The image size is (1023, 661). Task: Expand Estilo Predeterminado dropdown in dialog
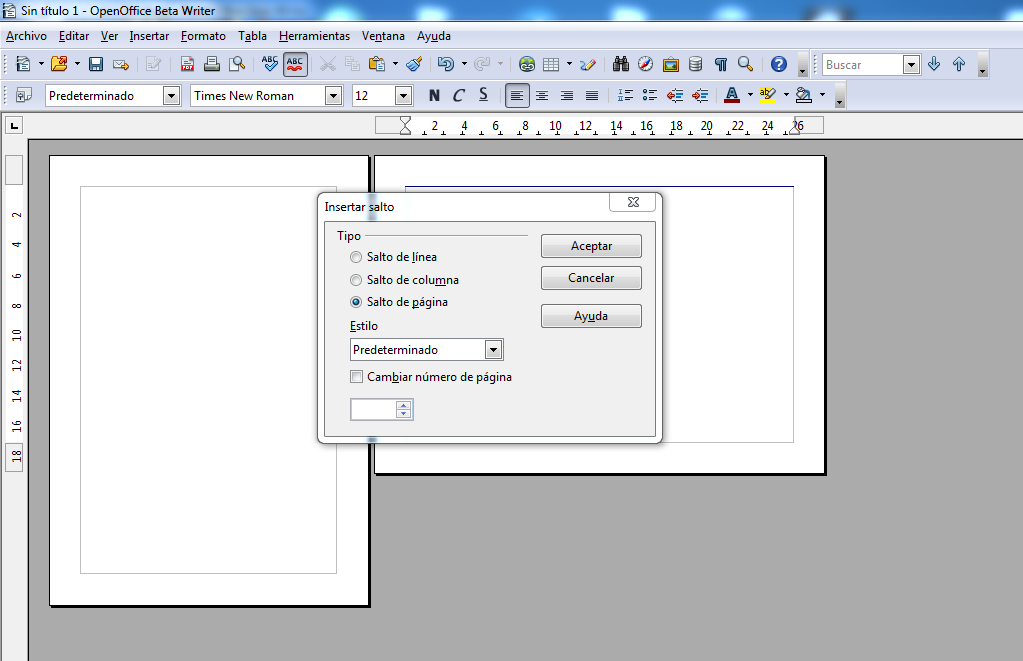click(493, 350)
